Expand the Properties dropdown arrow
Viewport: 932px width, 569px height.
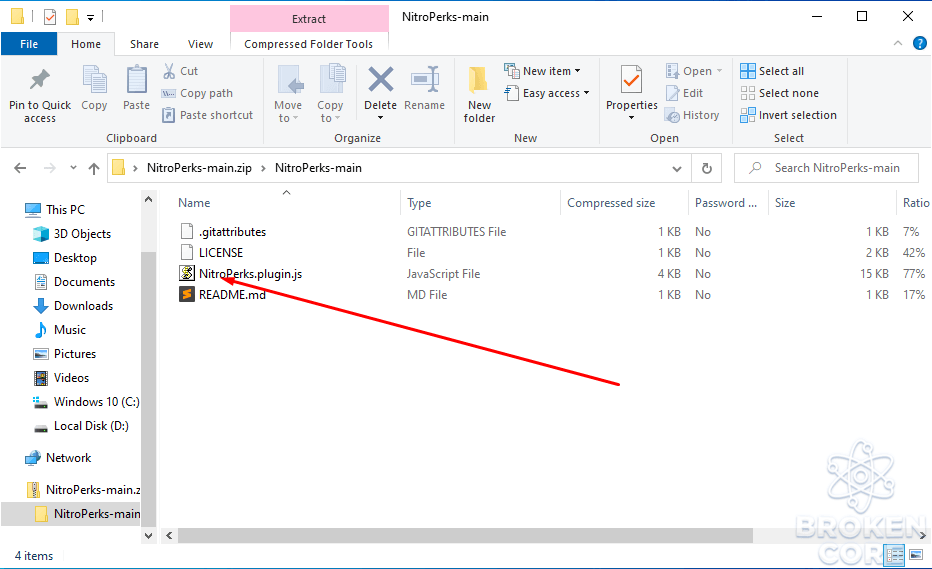point(631,118)
